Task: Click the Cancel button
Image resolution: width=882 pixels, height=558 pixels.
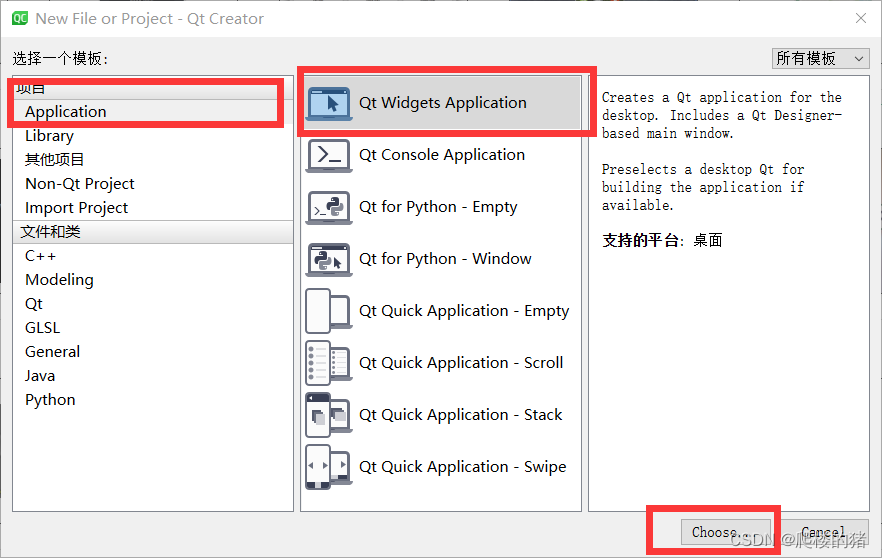Action: (823, 532)
